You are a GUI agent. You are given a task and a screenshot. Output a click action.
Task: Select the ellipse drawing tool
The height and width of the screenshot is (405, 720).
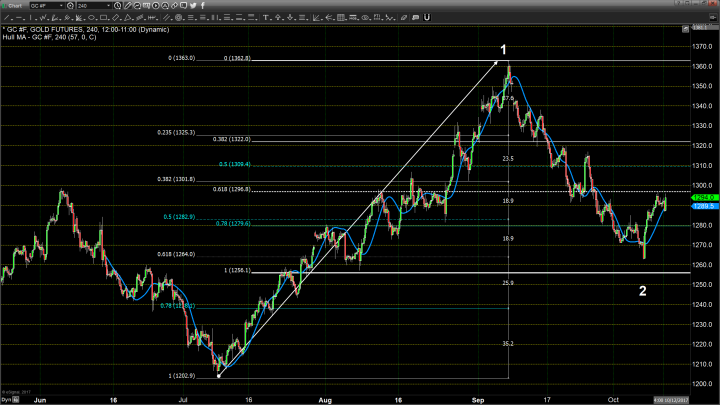pos(91,17)
